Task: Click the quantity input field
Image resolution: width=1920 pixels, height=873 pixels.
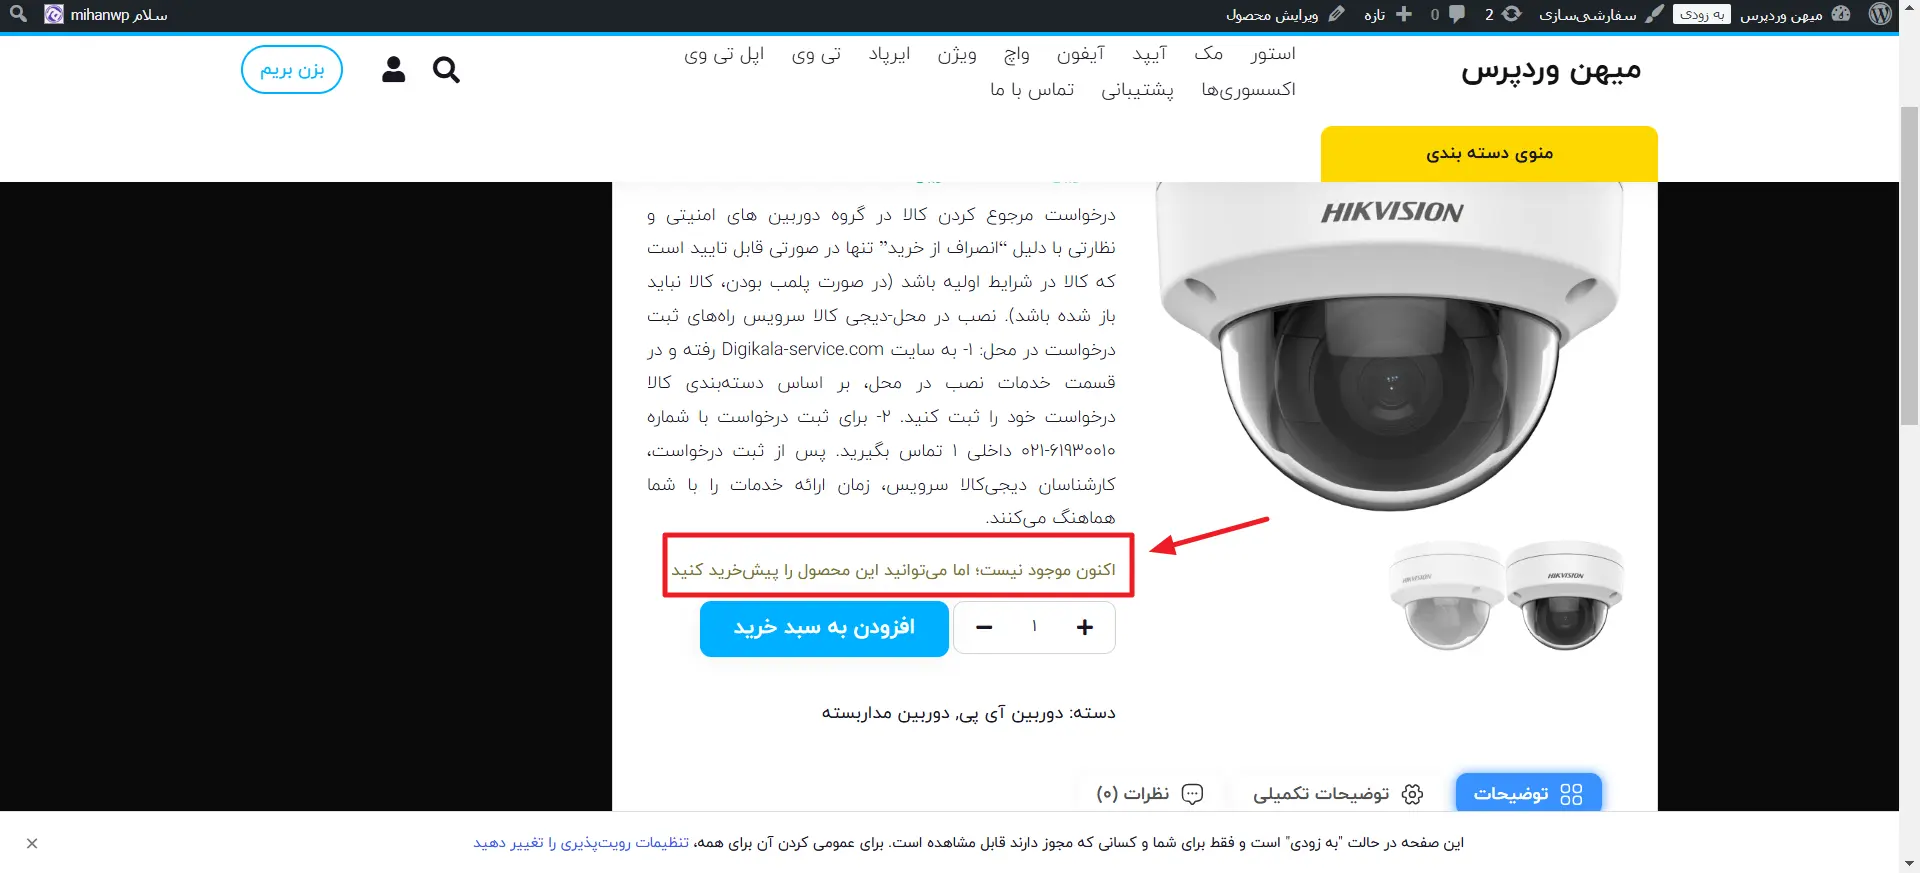Action: (x=1034, y=627)
